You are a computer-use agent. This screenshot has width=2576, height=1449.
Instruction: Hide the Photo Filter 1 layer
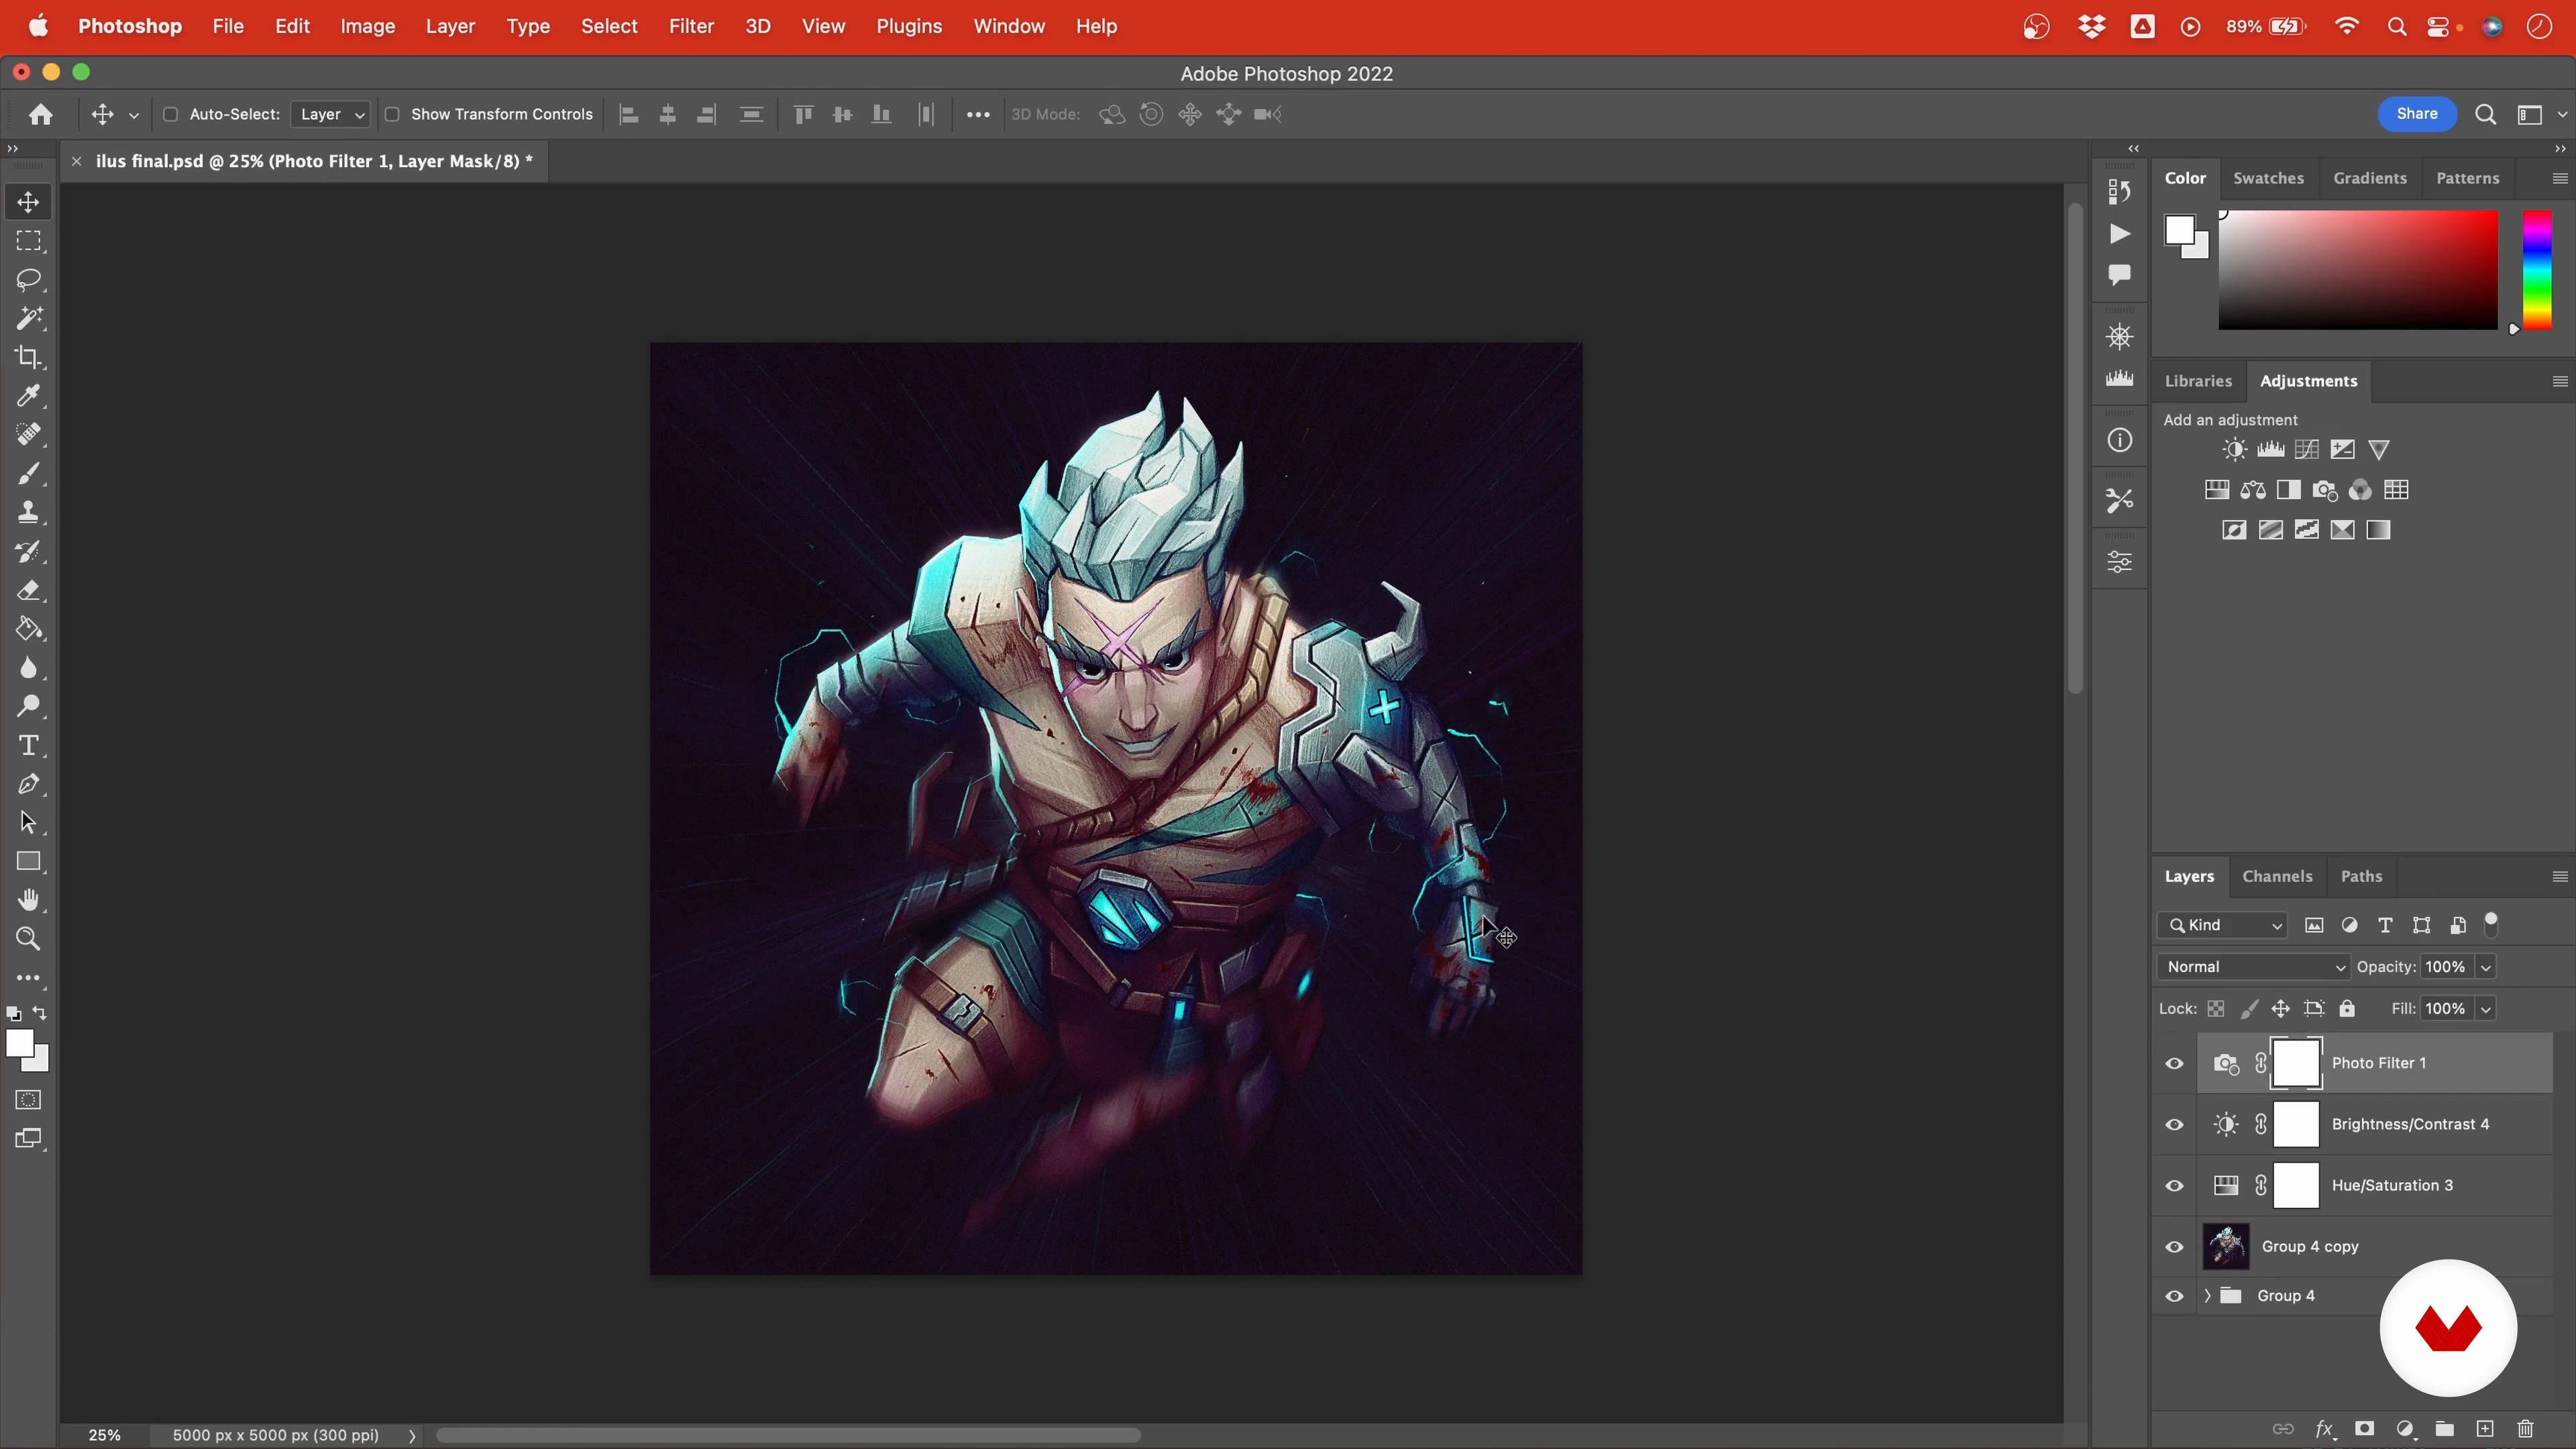[x=2174, y=1063]
